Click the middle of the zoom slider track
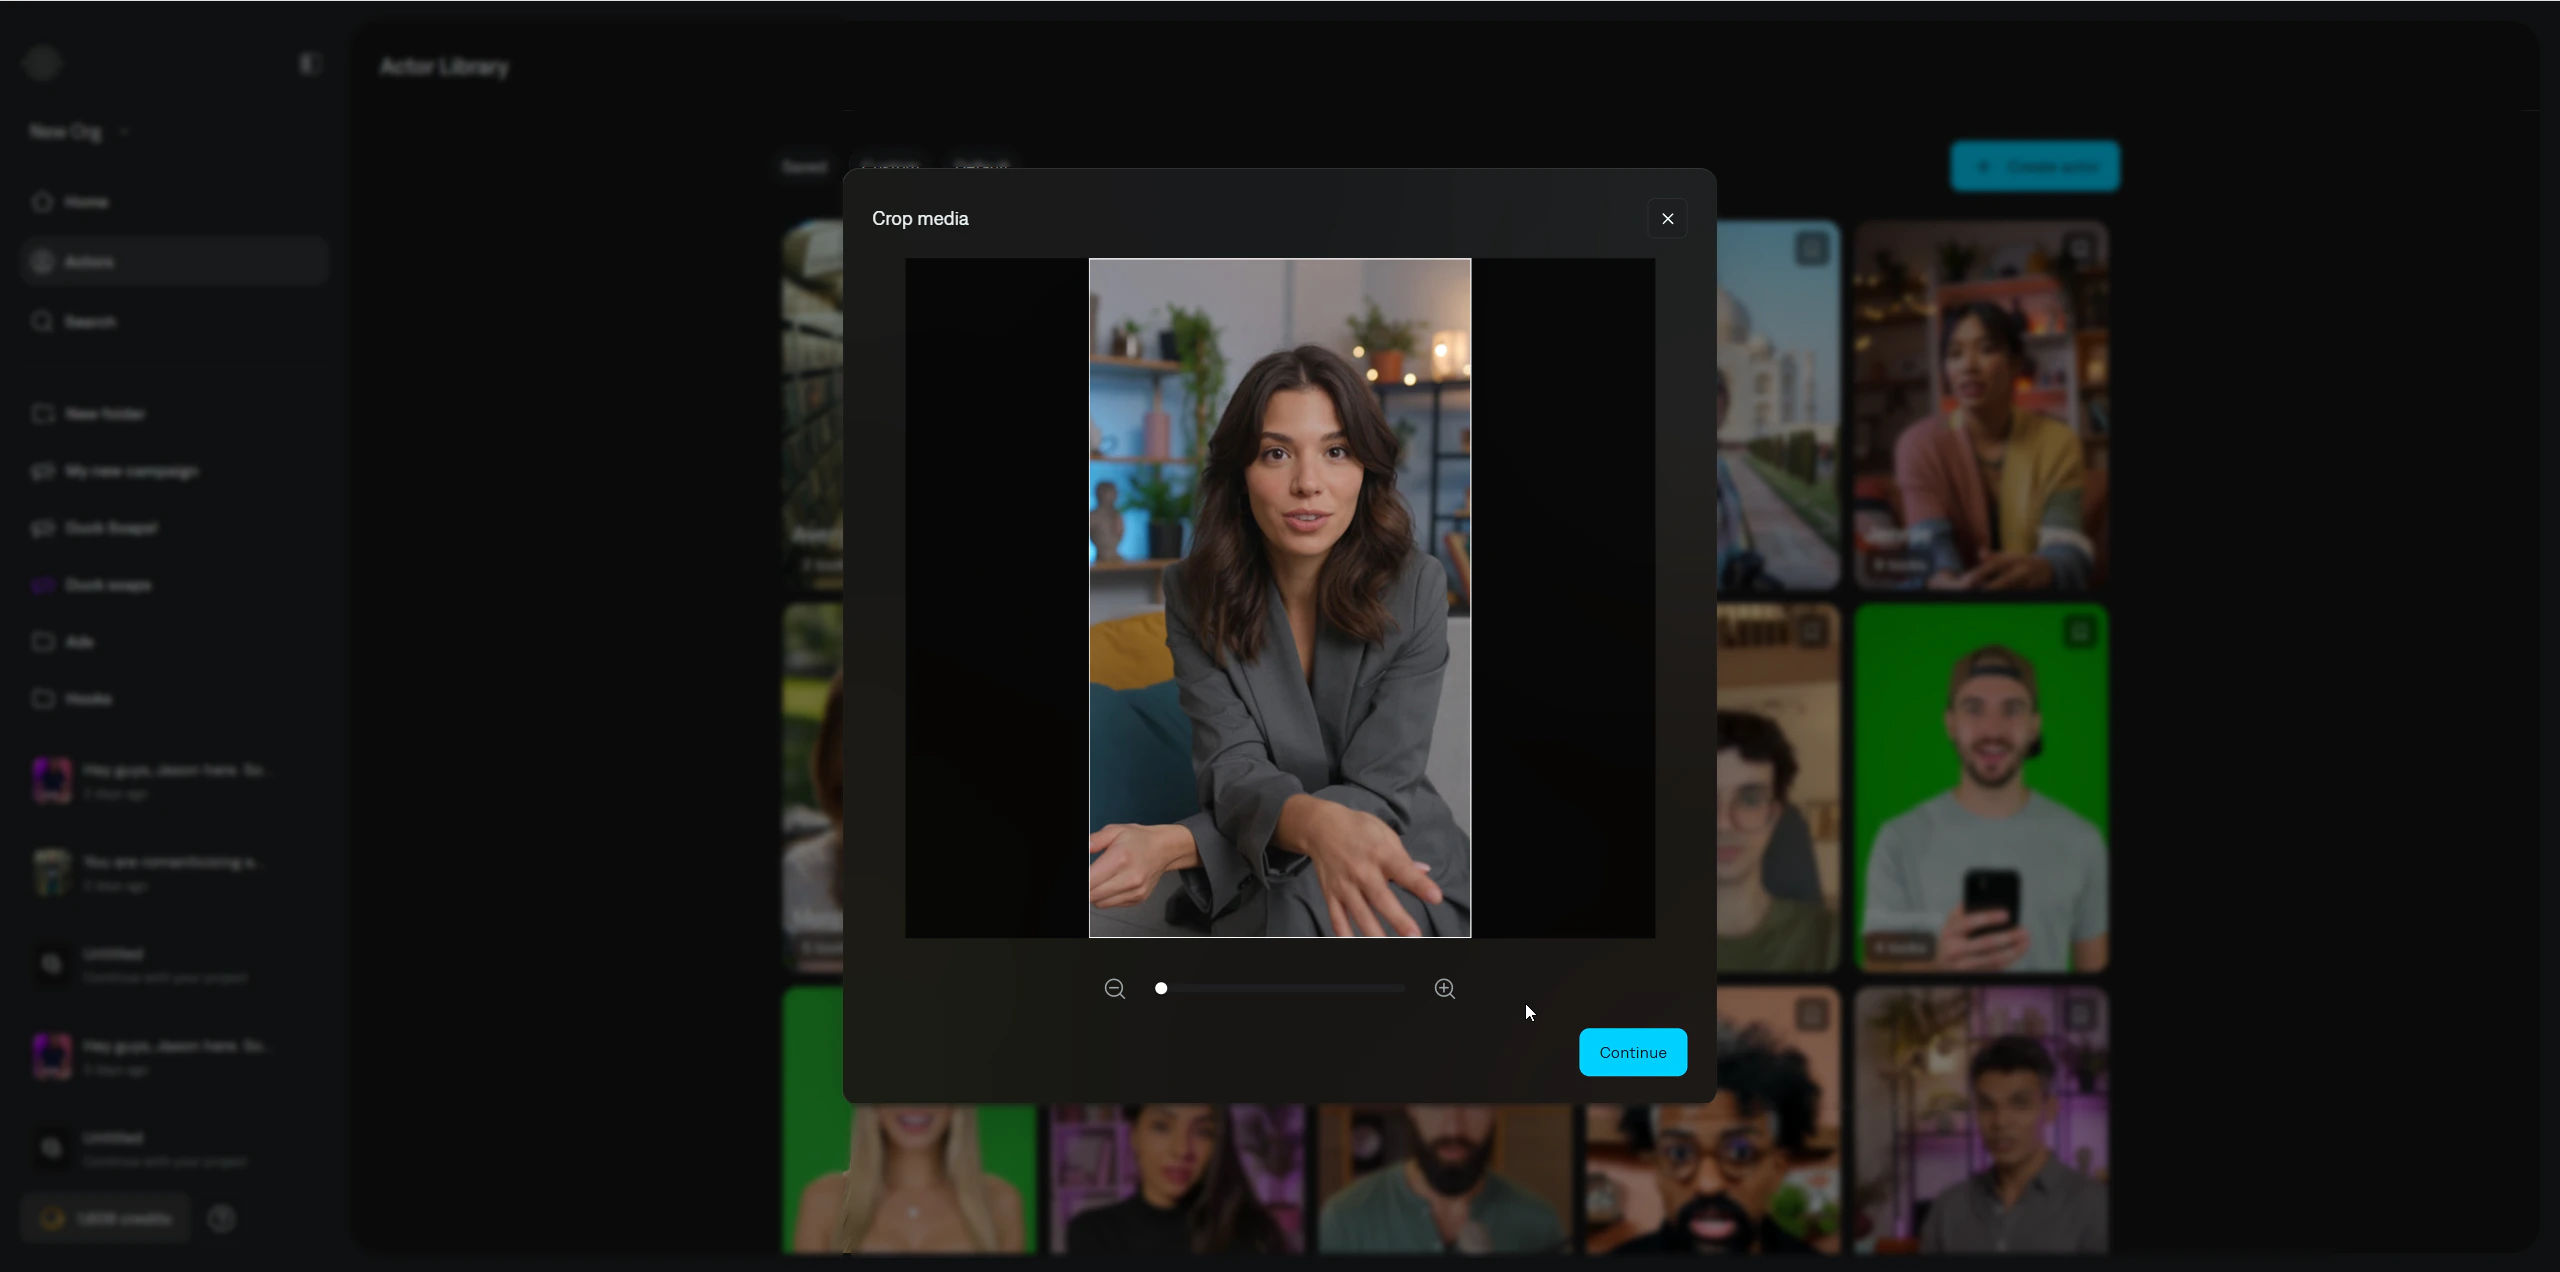Image resolution: width=2560 pixels, height=1272 pixels. pos(1280,988)
